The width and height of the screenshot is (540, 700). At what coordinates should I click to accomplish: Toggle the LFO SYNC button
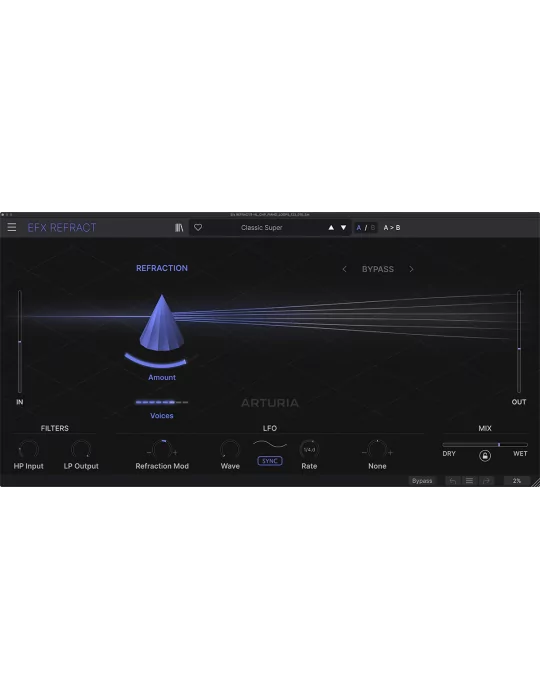pyautogui.click(x=270, y=461)
